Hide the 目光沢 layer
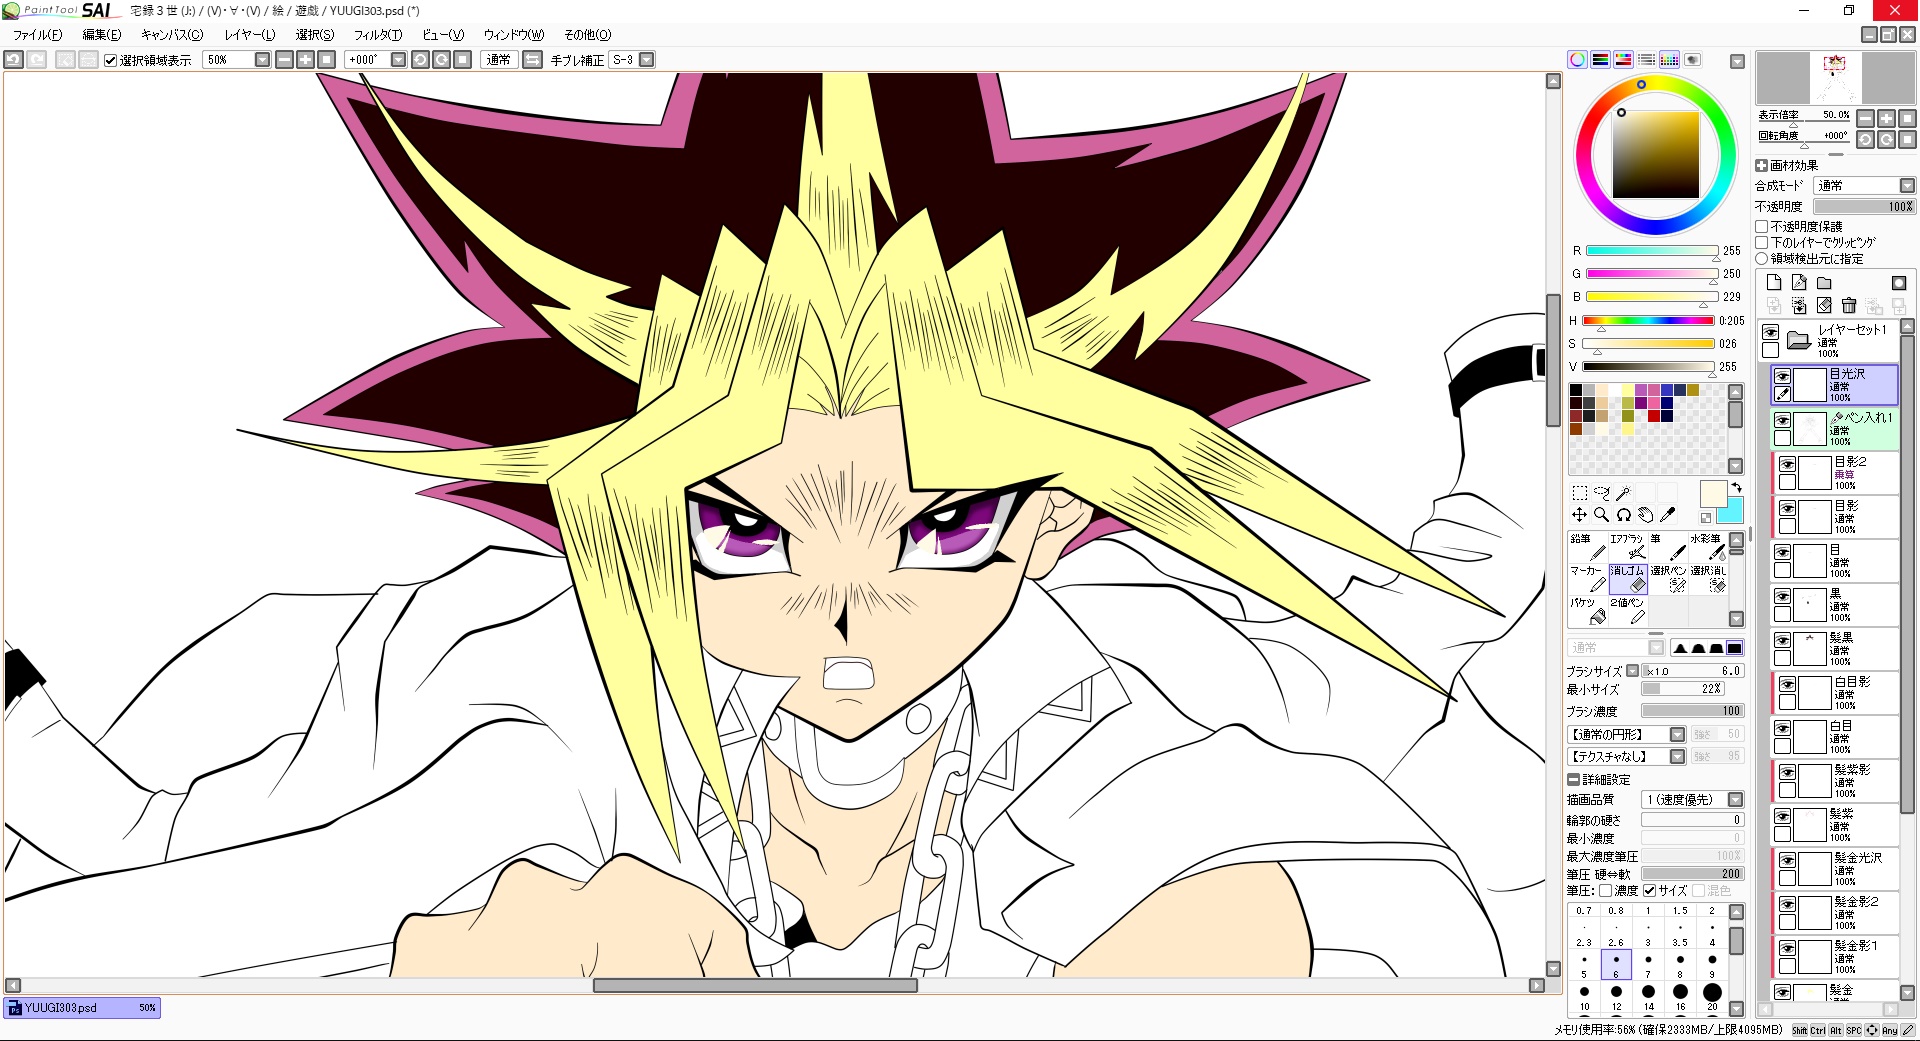The image size is (1920, 1041). click(x=1783, y=376)
